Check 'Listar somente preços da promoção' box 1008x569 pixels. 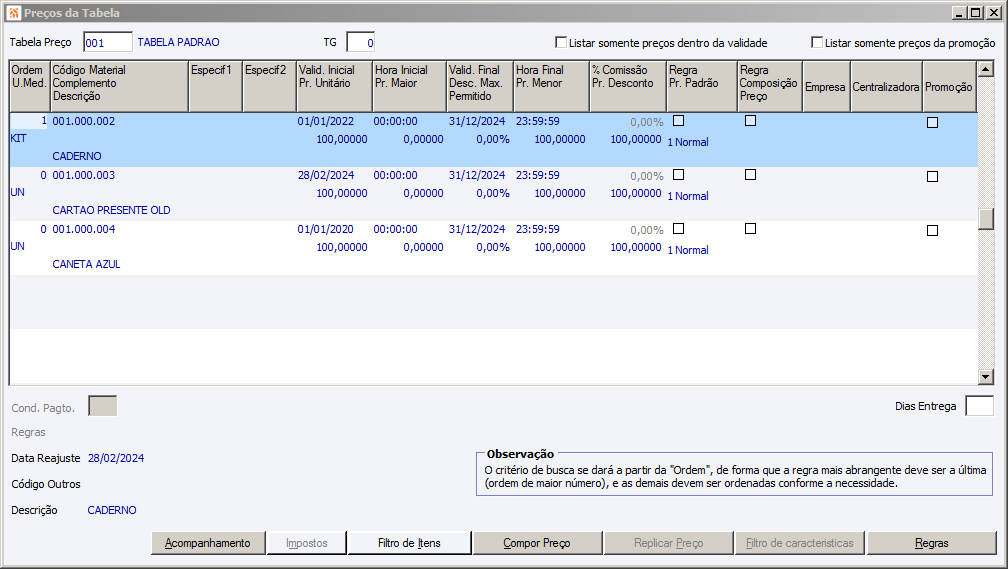point(817,43)
